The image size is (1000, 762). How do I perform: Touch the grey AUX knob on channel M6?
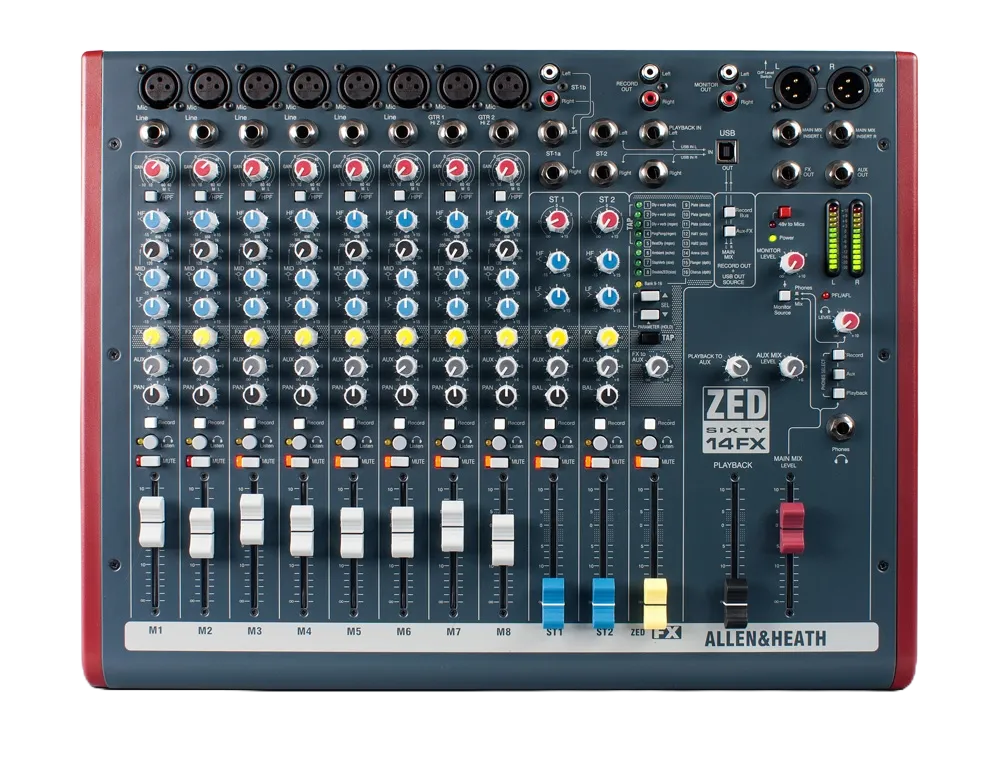(406, 367)
